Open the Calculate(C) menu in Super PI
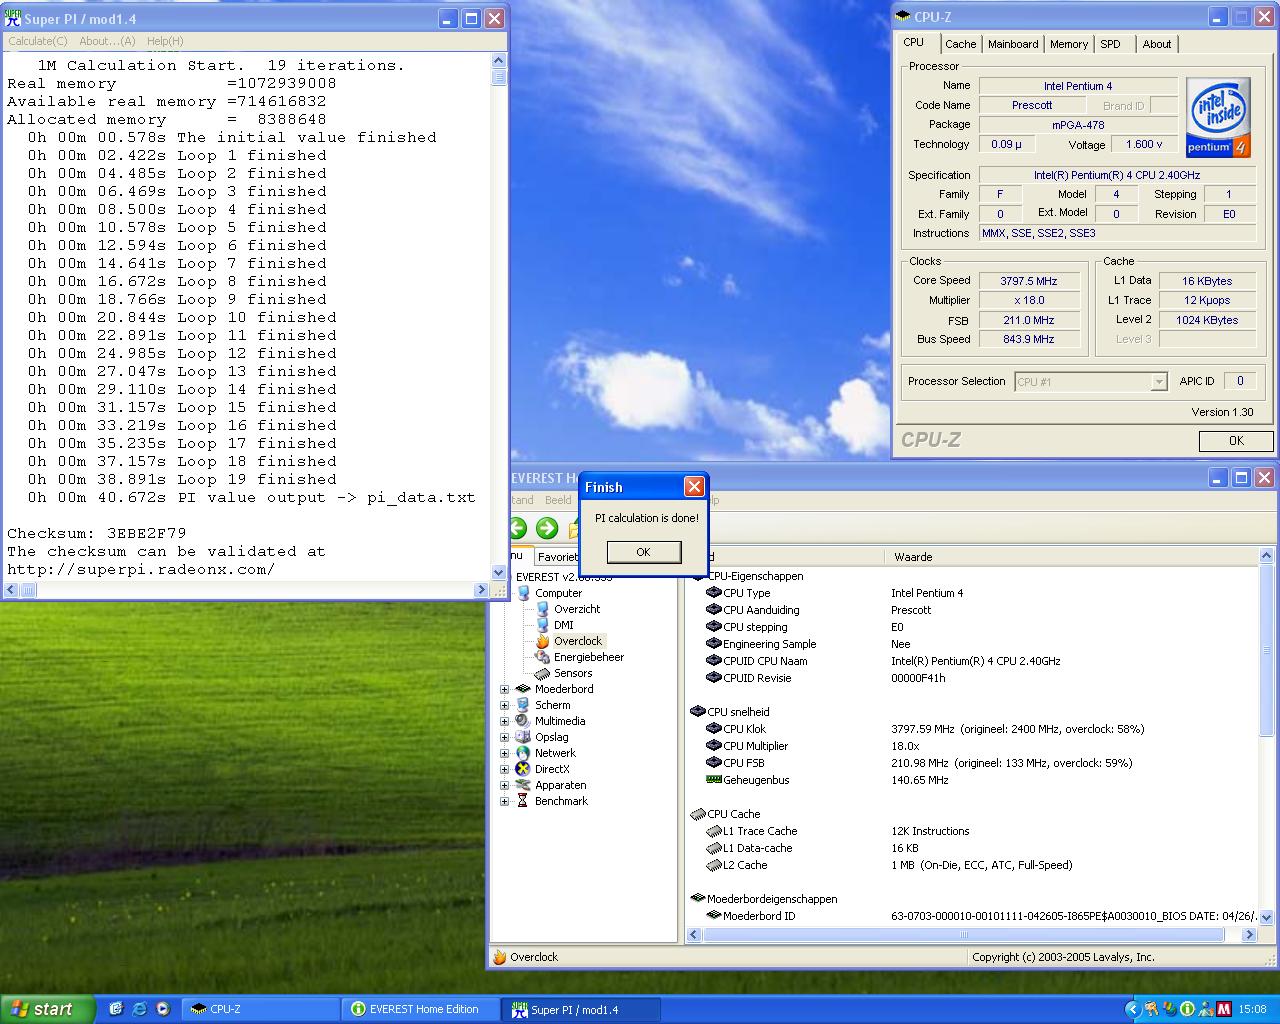The width and height of the screenshot is (1280, 1024). click(38, 41)
